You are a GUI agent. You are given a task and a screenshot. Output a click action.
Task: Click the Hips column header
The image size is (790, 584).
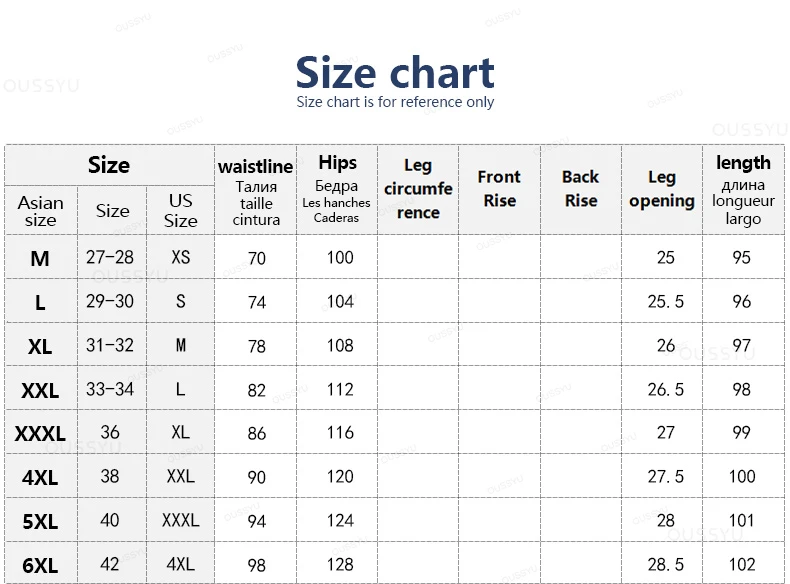tap(337, 189)
